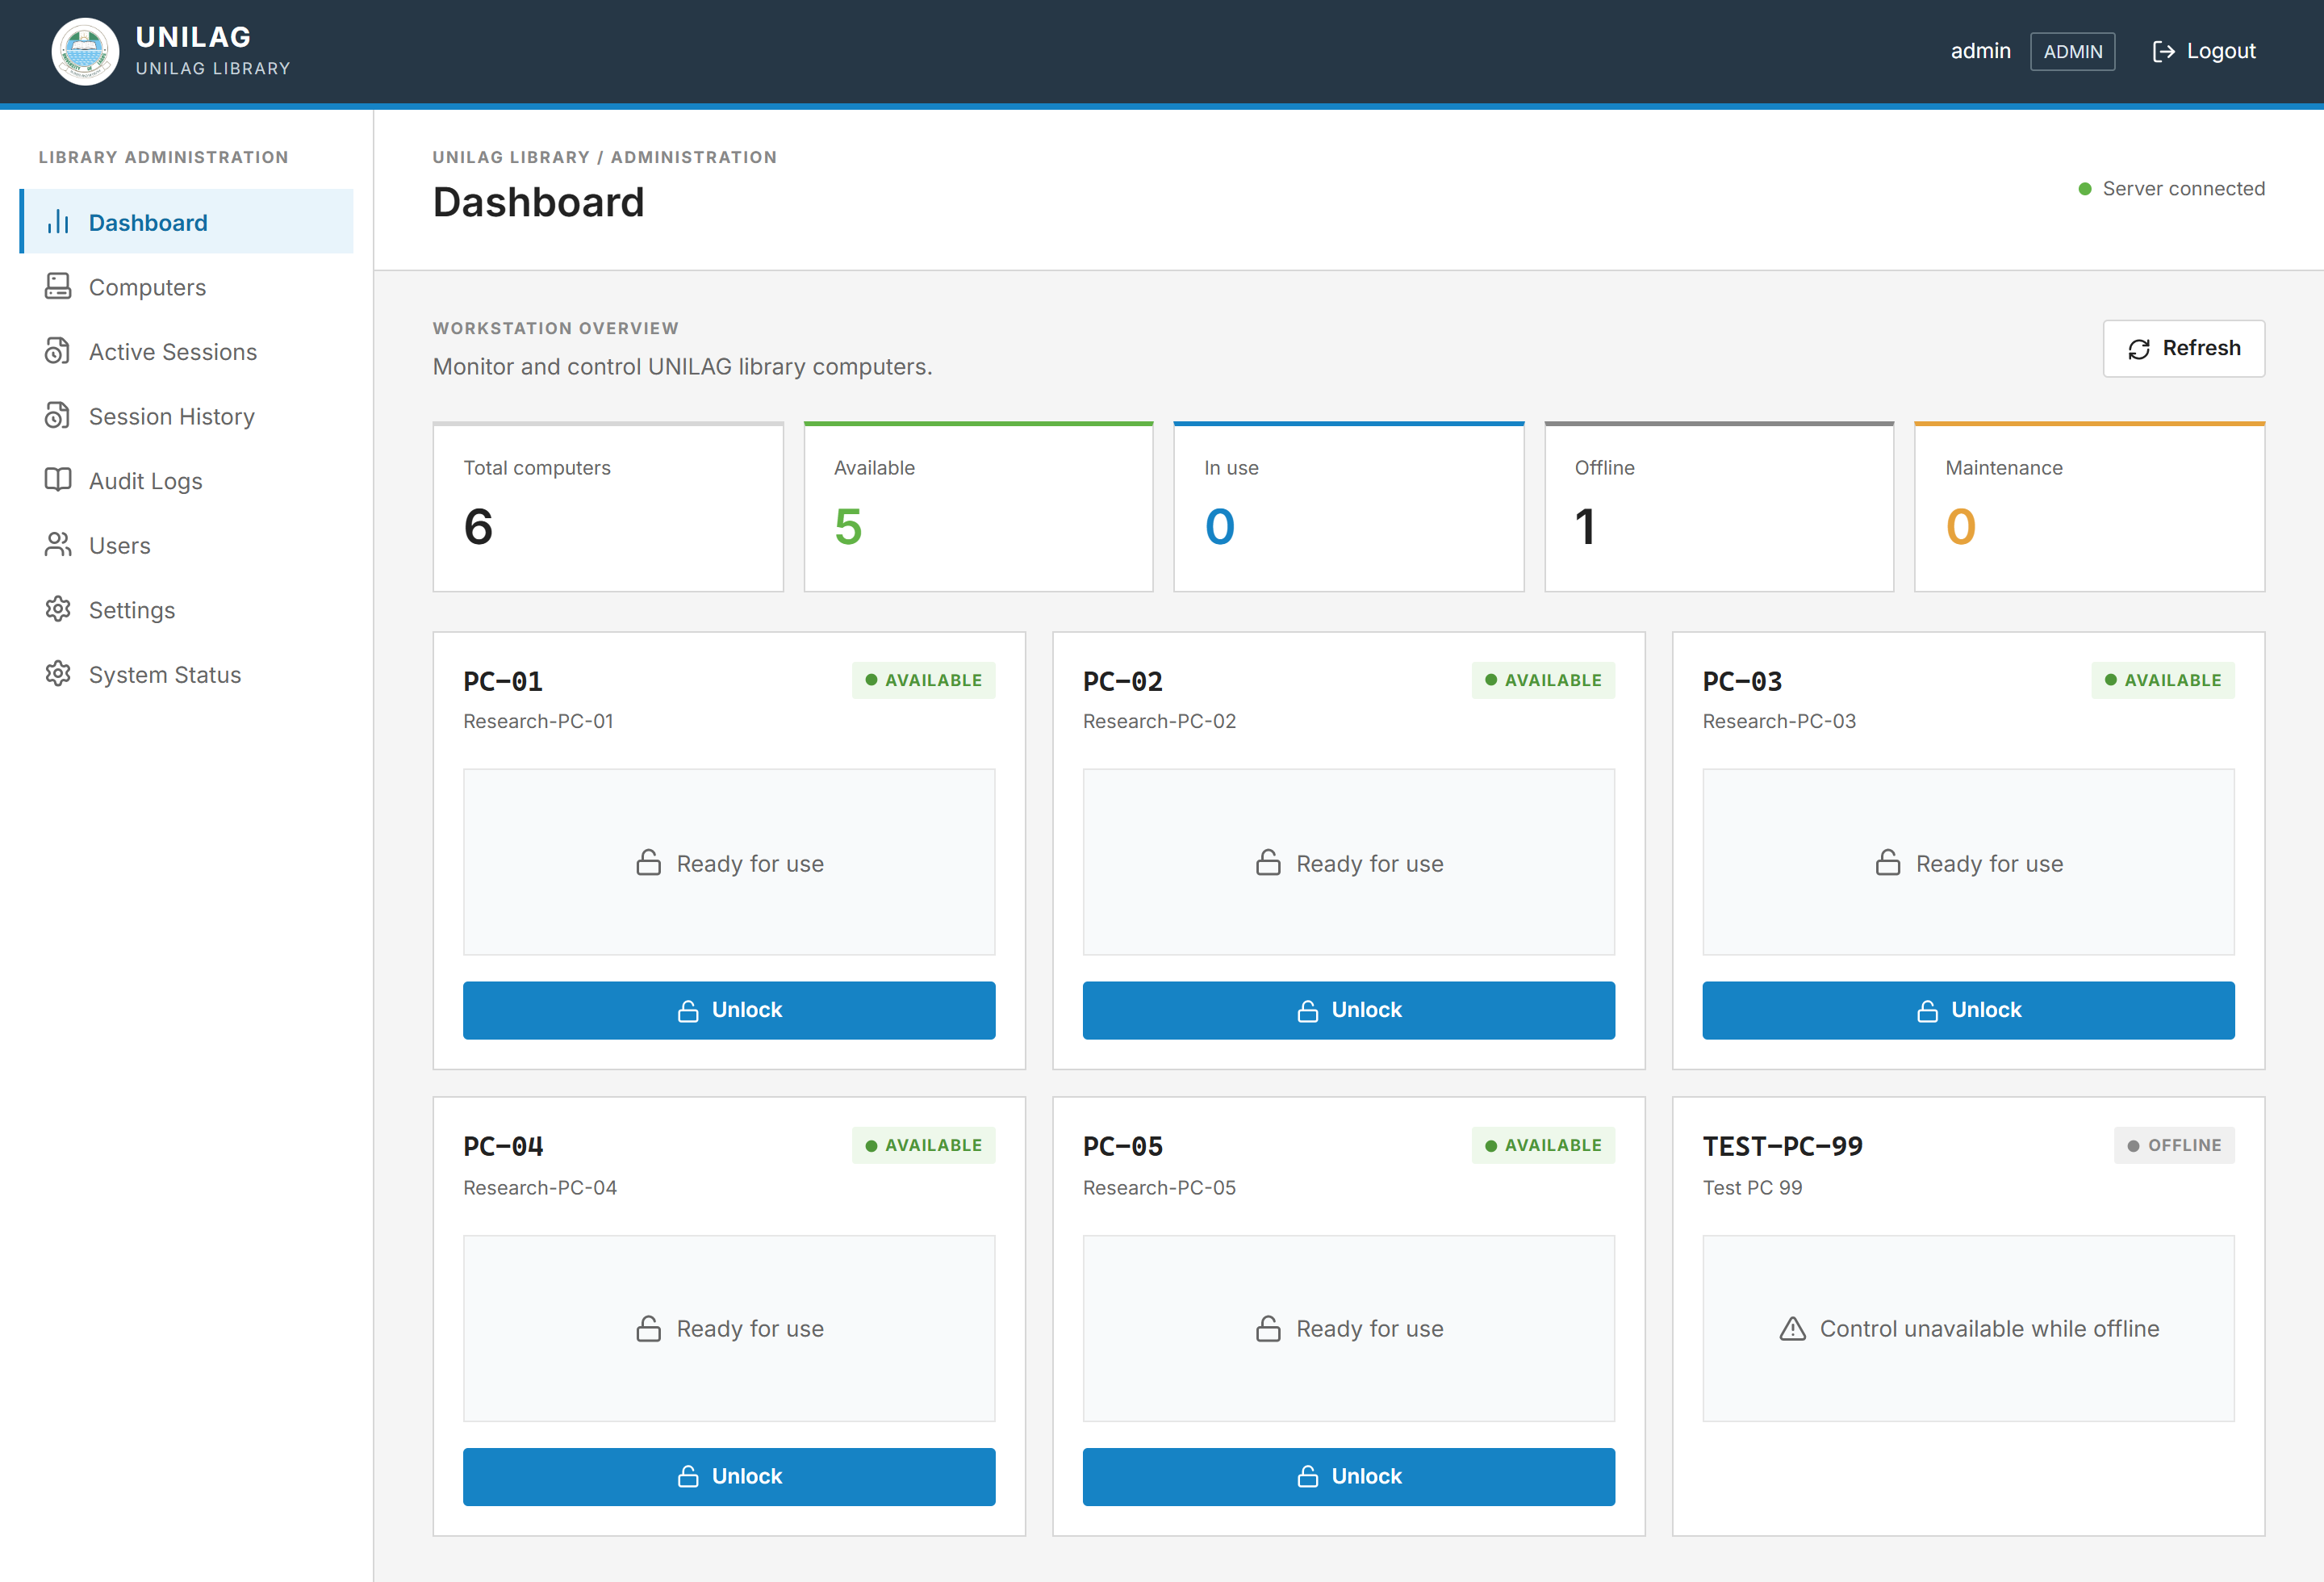Click the Settings gear icon
The image size is (2324, 1582).
click(x=58, y=609)
